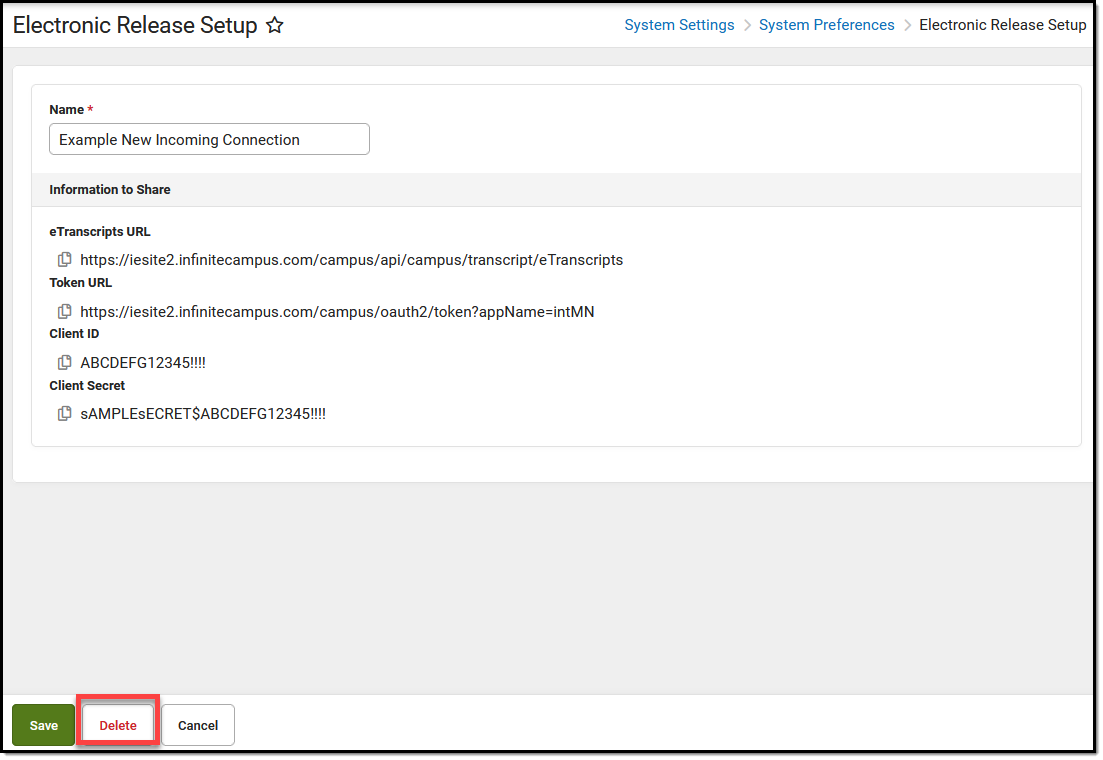Click the Token URL address text
This screenshot has height=760, width=1103.
click(337, 312)
